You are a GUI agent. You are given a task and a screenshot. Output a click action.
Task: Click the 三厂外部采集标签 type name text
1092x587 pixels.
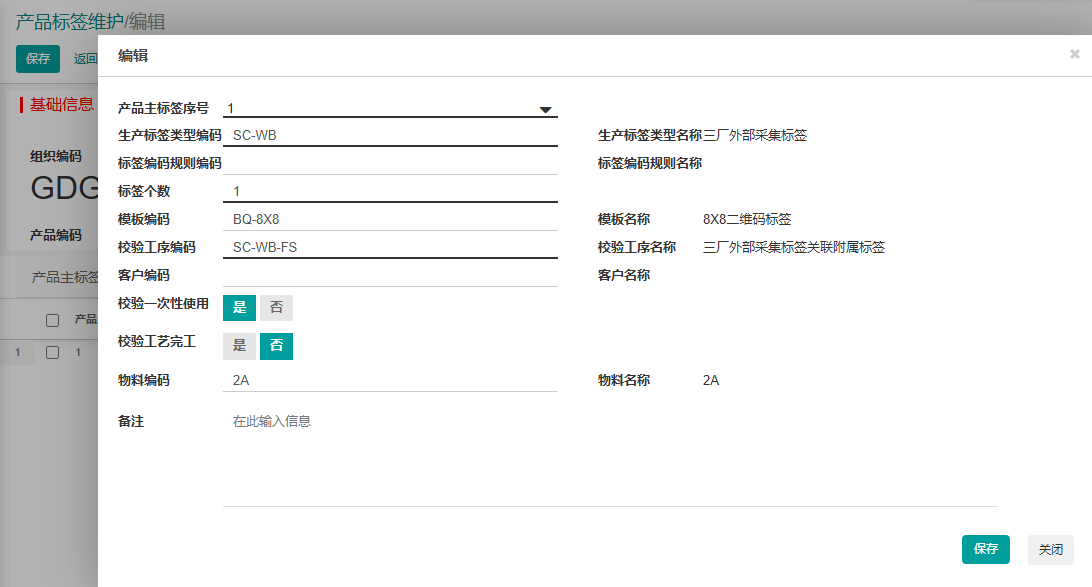[755, 135]
